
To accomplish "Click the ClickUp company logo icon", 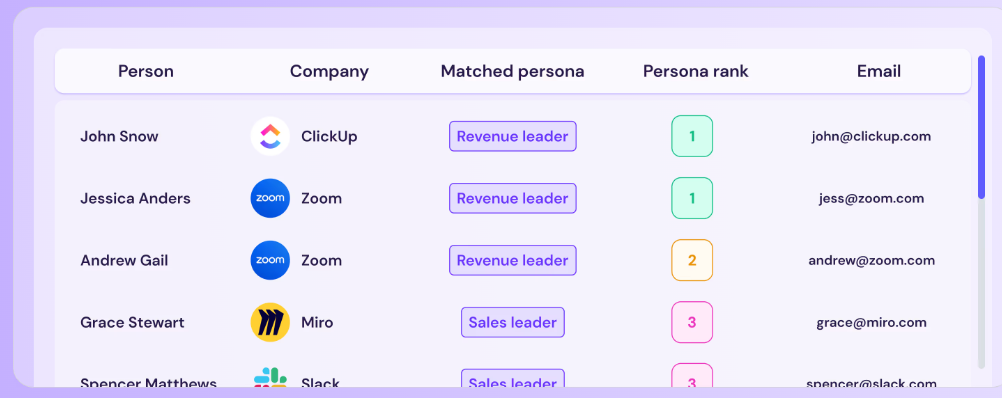I will (270, 136).
